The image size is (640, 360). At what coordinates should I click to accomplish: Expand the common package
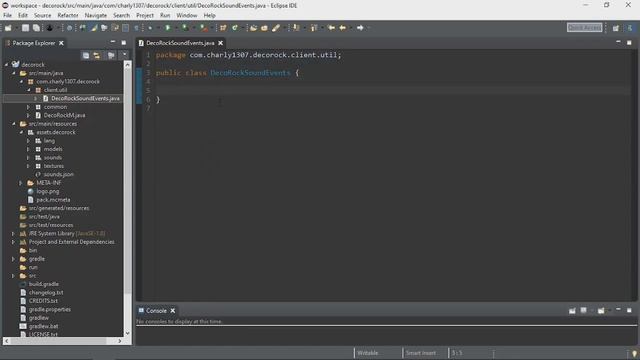28,107
